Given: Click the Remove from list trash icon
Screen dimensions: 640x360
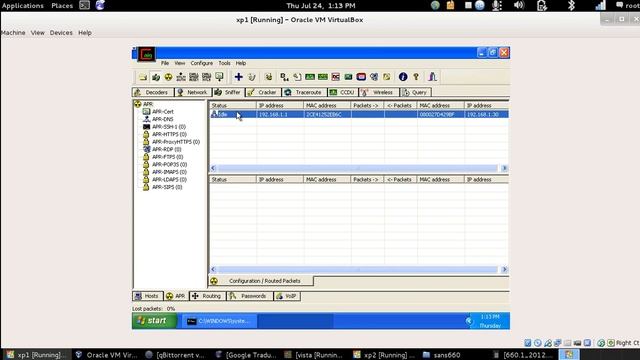Looking at the screenshot, I should [252, 77].
